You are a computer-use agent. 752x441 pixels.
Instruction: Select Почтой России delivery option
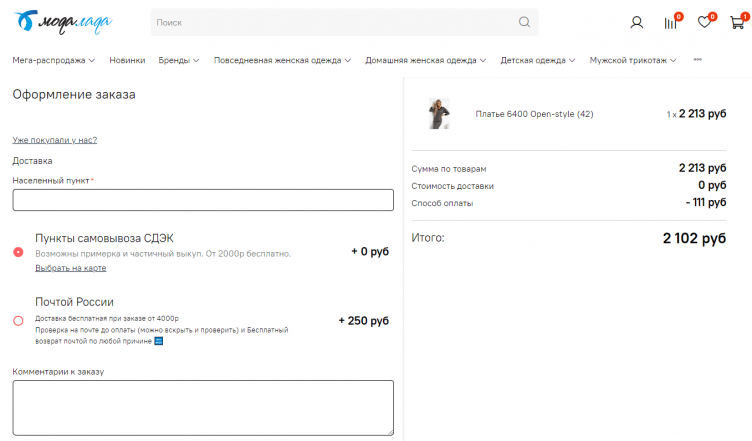[18, 321]
